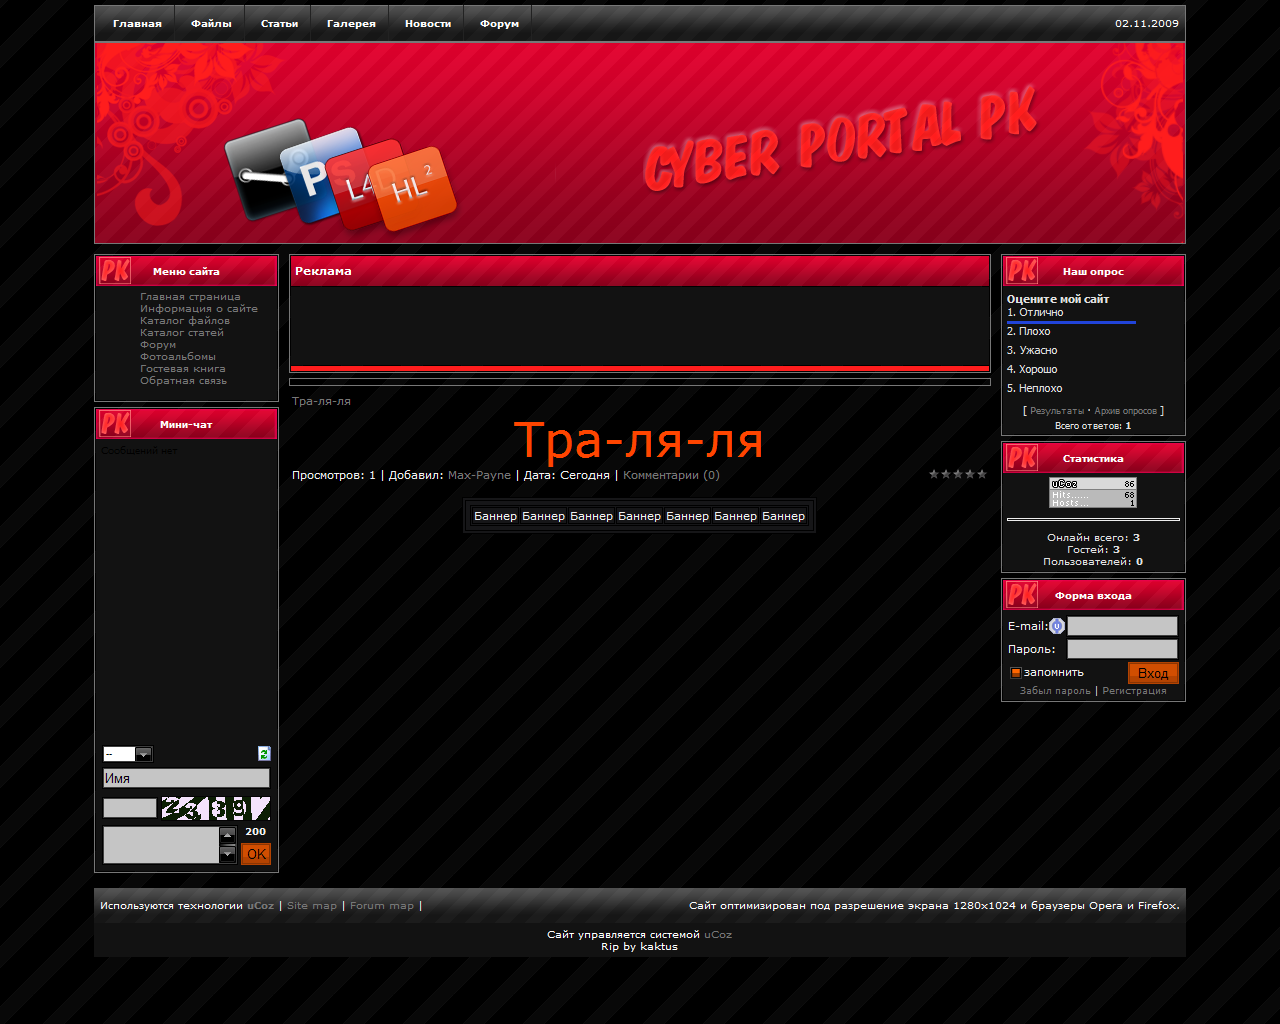Rate the post with the fifth star
This screenshot has width=1280, height=1024.
click(982, 474)
